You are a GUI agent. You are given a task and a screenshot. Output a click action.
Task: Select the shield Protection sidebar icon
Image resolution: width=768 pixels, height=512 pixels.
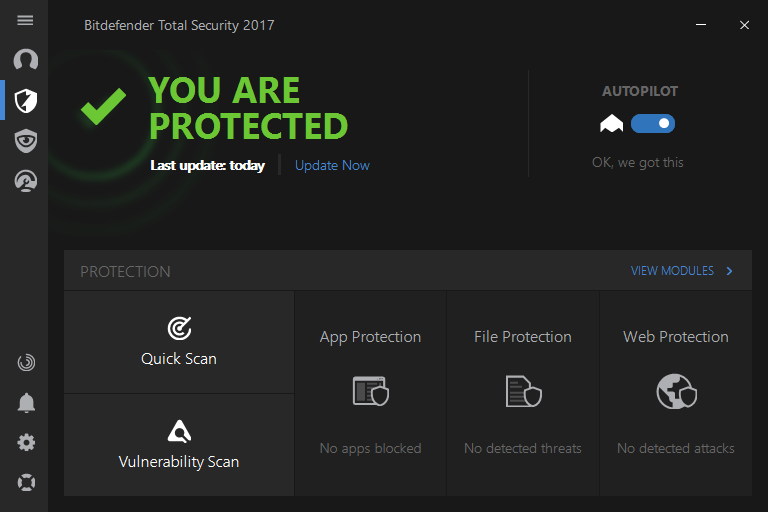[26, 100]
